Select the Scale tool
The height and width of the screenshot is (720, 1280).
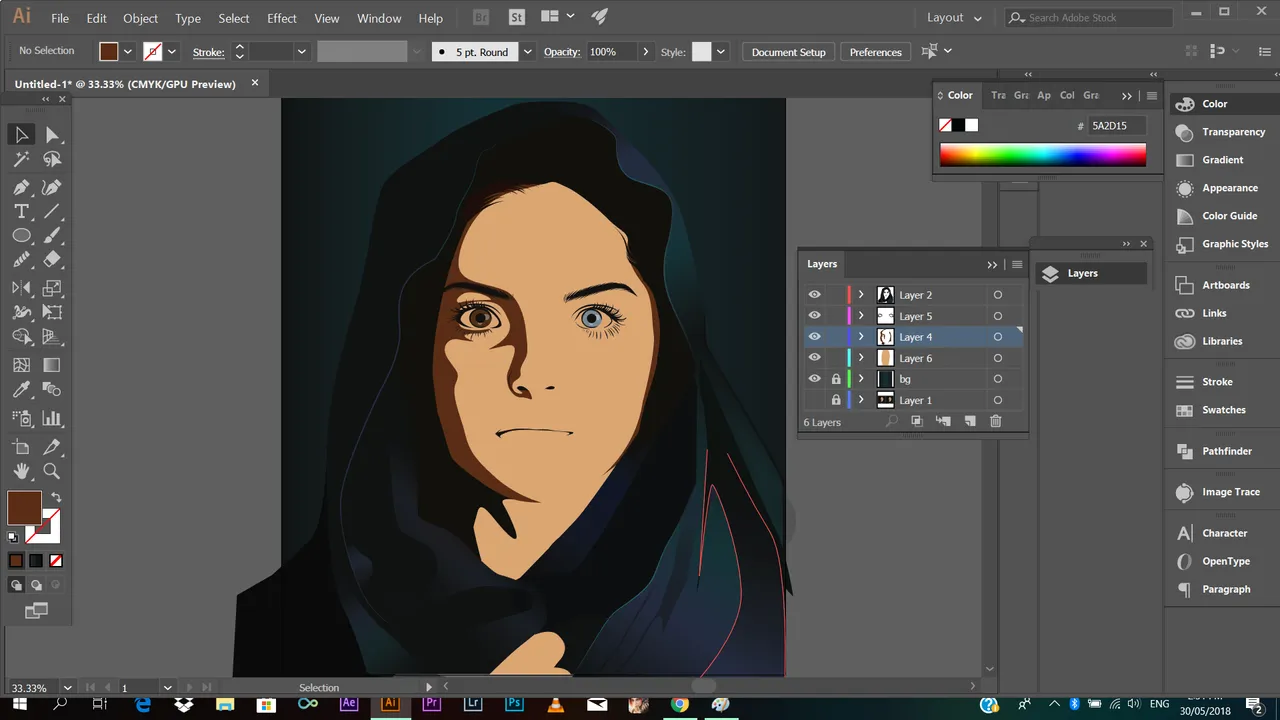click(x=52, y=288)
